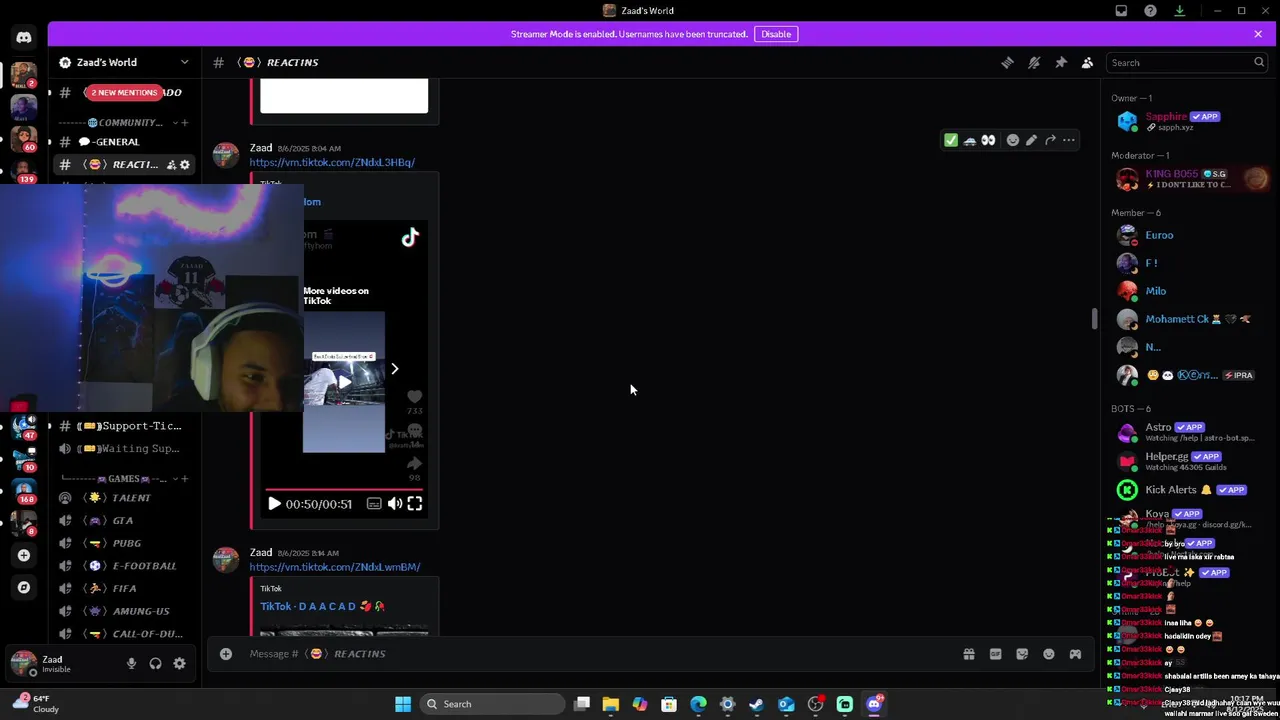Open emoji picker in message bar
The image size is (1280, 720).
click(x=1048, y=654)
